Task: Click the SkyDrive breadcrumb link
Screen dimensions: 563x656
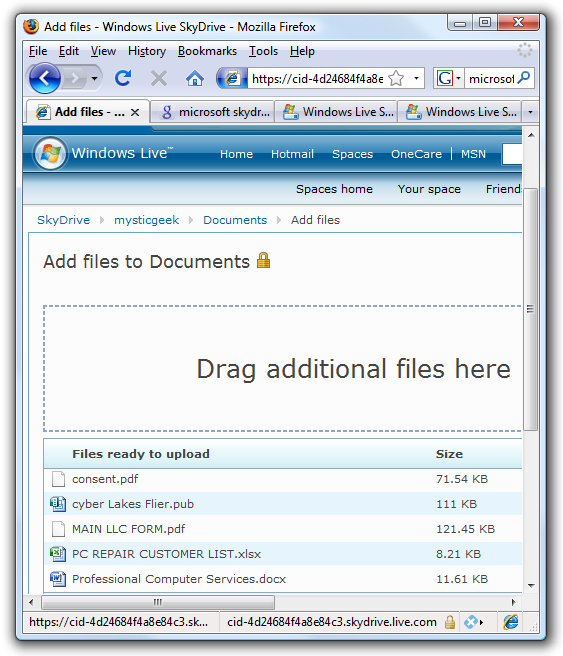Action: click(x=64, y=220)
